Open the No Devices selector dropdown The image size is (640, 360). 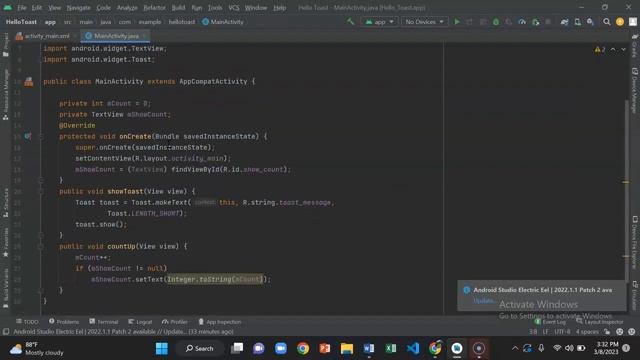click(424, 22)
